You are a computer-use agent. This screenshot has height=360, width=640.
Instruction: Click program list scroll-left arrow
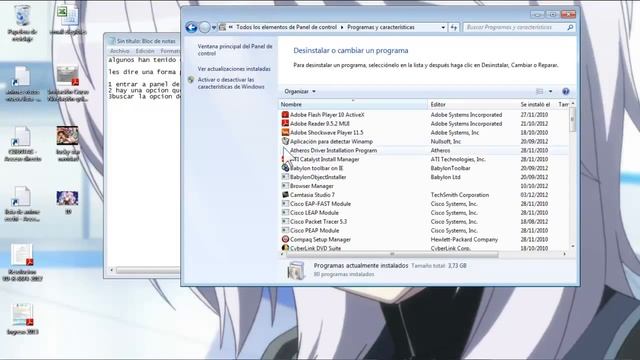[x=282, y=254]
